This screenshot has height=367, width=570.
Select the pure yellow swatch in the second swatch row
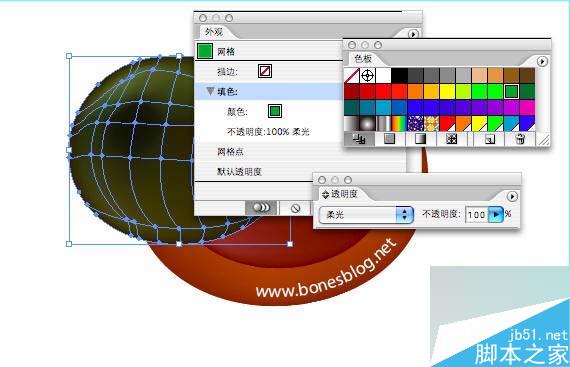[447, 92]
